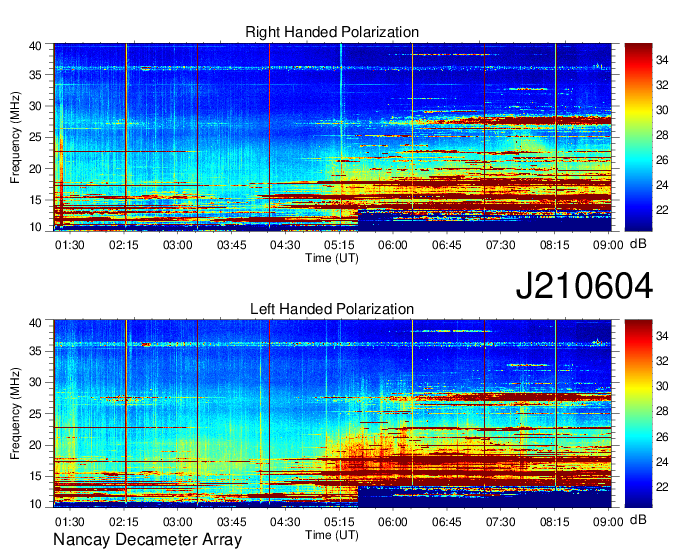Click the 'Right Handed Polarization' plot title
Image resolution: width=680 pixels, height=552 pixels.
coord(332,32)
